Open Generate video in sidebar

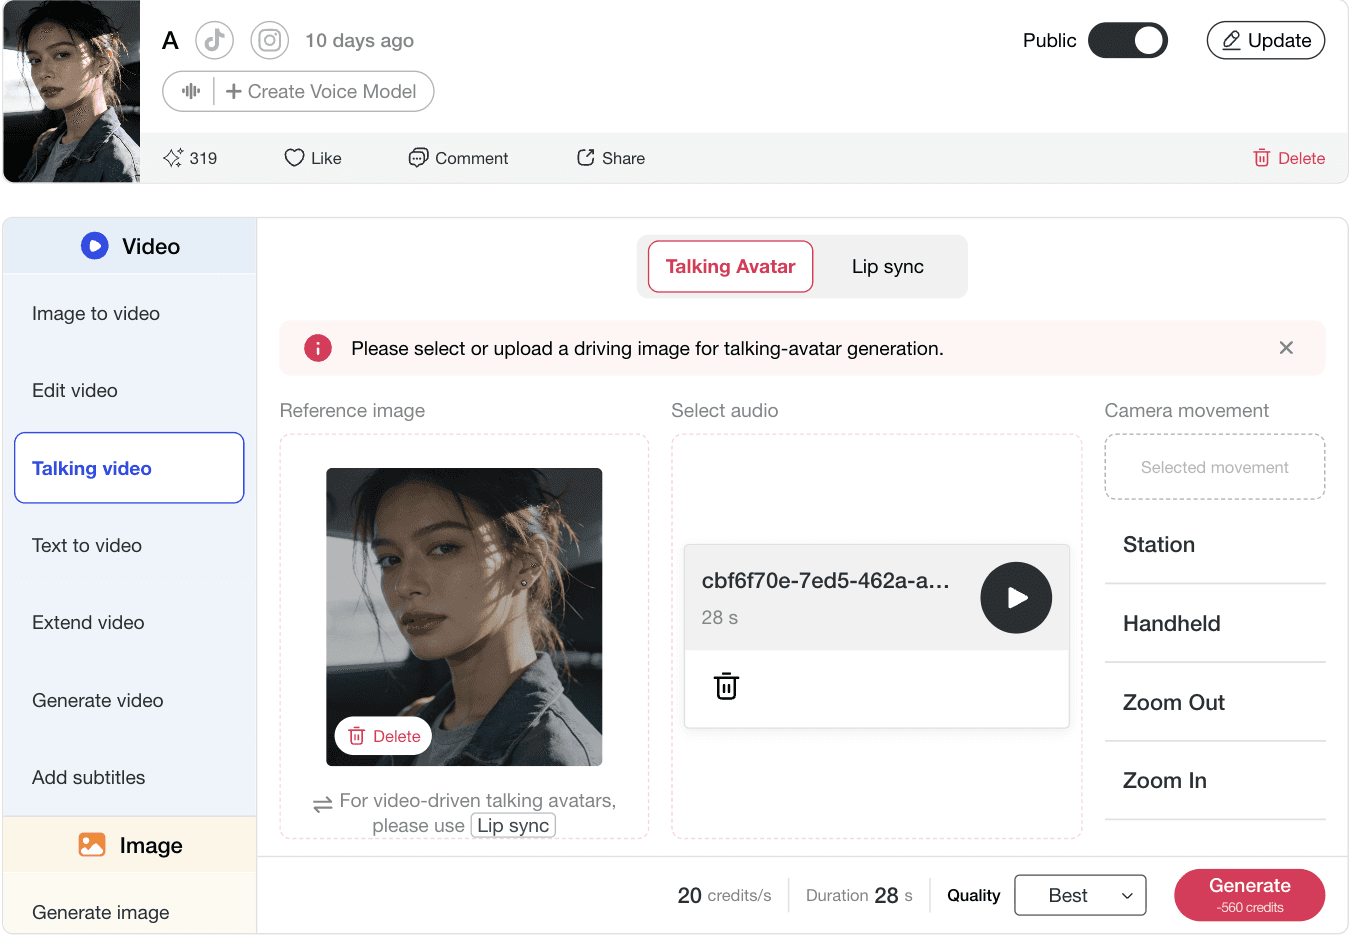[129, 701]
